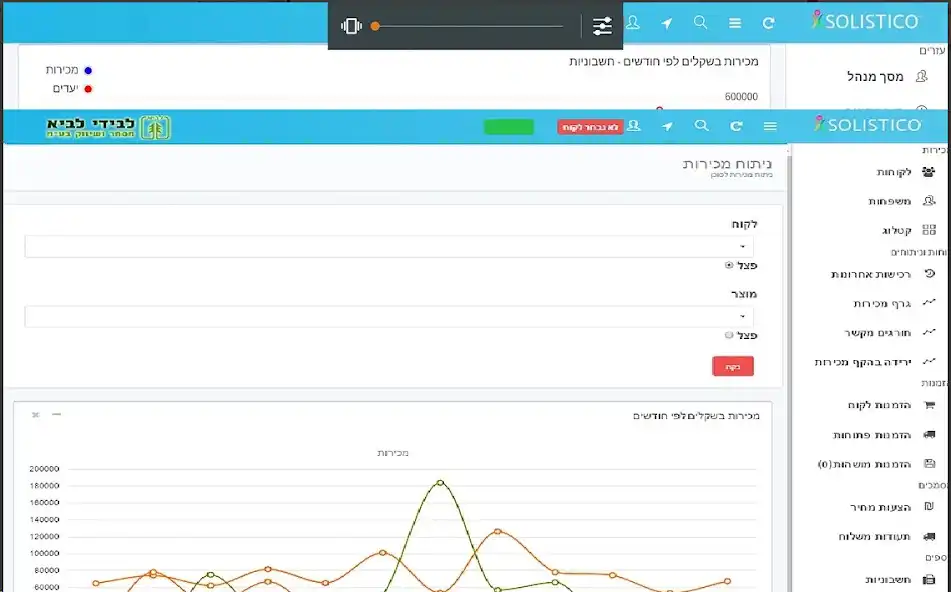Viewport: 951px width, 592px height.
Task: Open the hamburger menu in lower header
Action: click(769, 126)
